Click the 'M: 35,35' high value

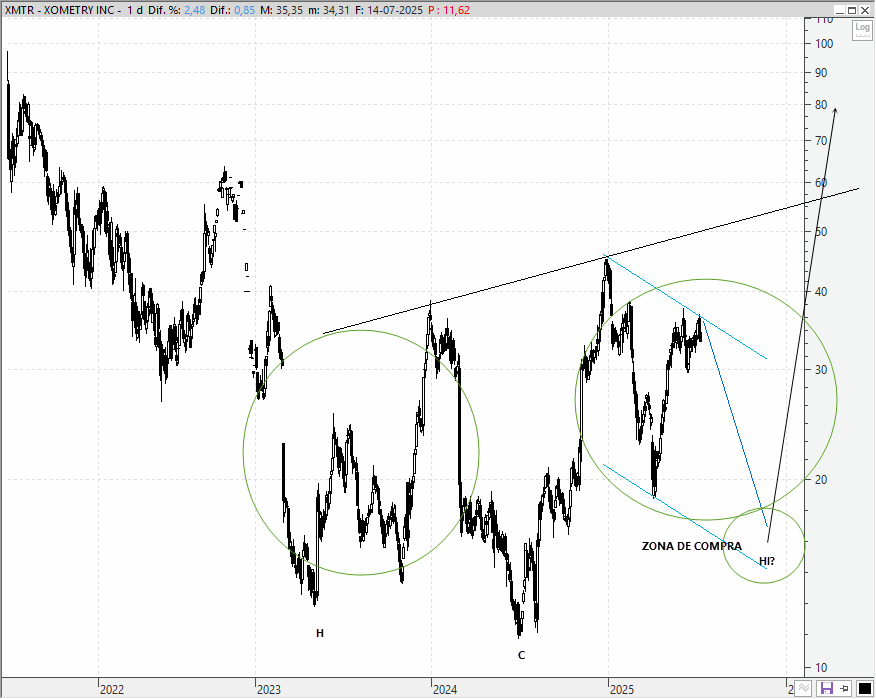(282, 10)
